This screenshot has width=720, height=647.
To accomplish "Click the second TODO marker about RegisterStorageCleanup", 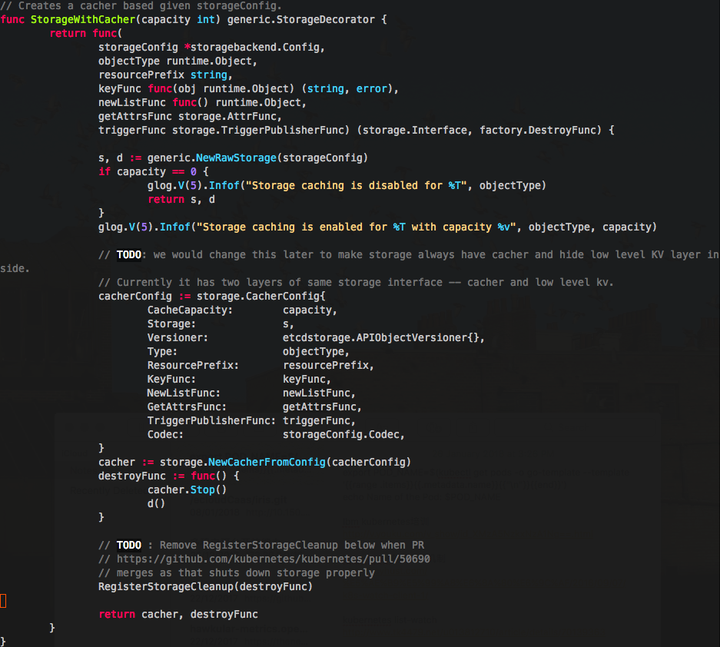I will click(129, 545).
